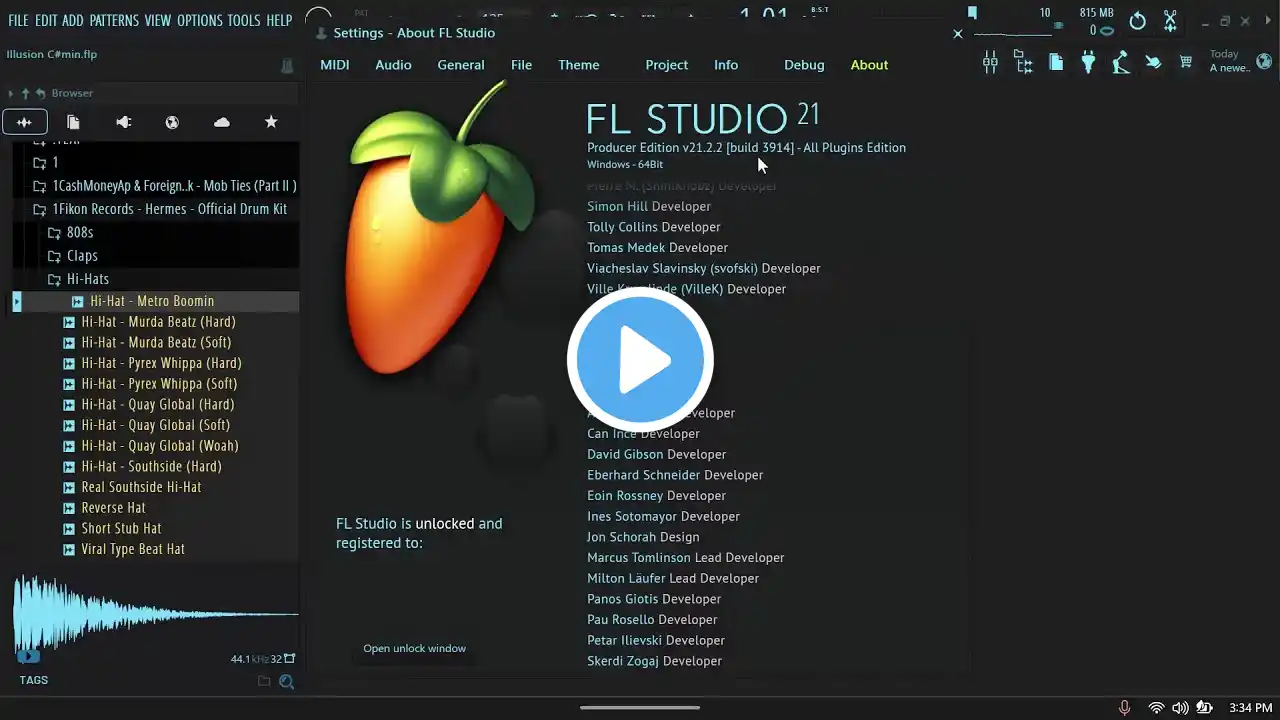Click the tempo tapper kick pedal icon

click(1121, 62)
